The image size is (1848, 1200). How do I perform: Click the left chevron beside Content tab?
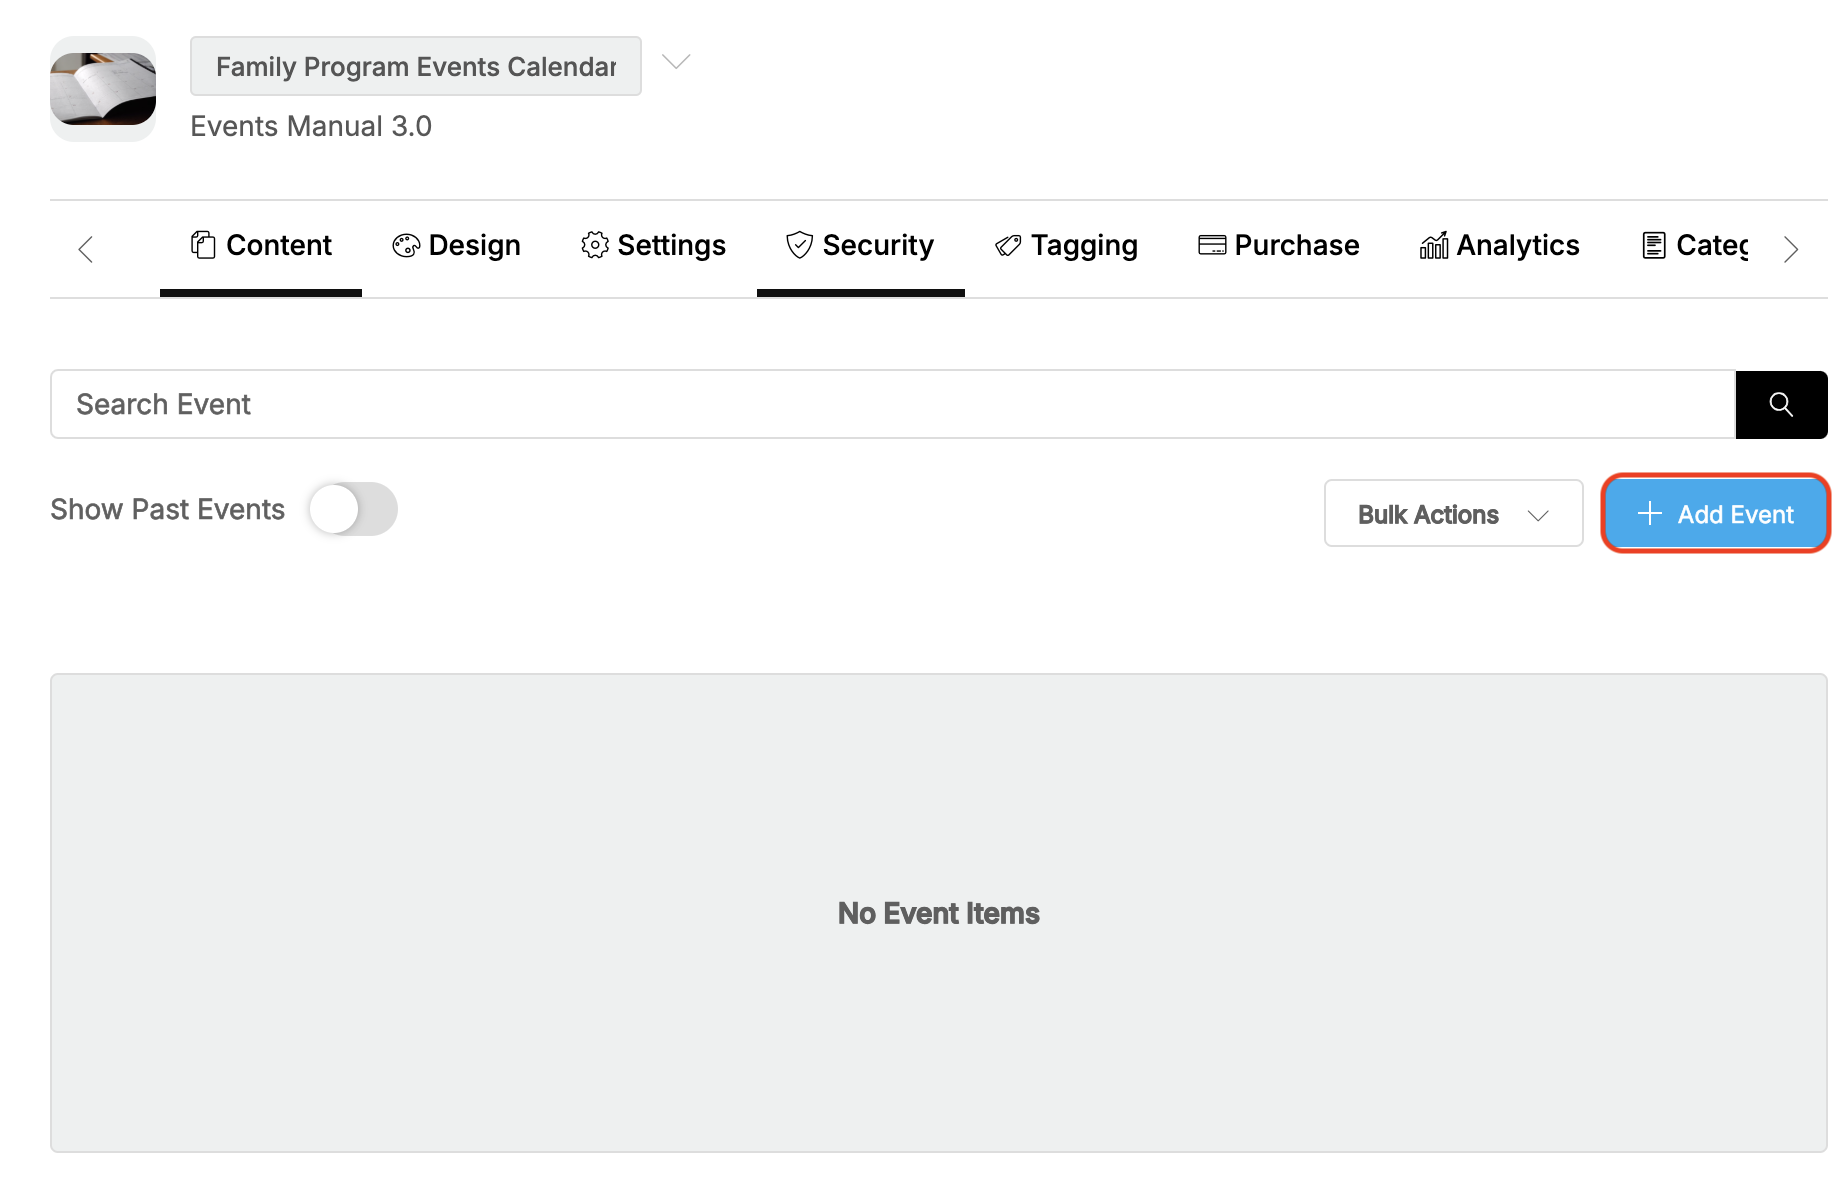86,249
